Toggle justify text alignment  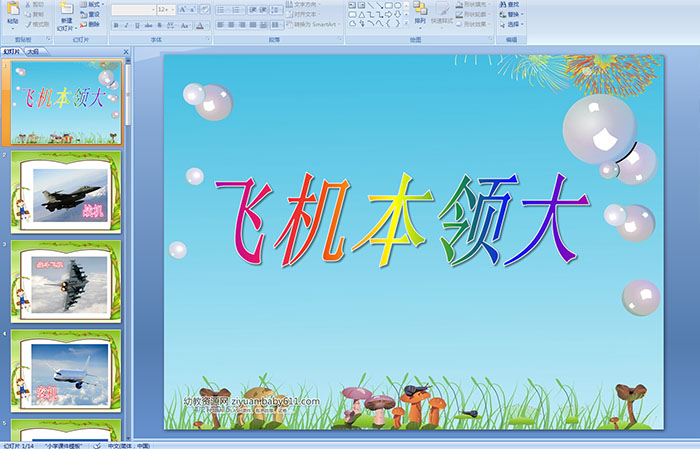[x=253, y=25]
